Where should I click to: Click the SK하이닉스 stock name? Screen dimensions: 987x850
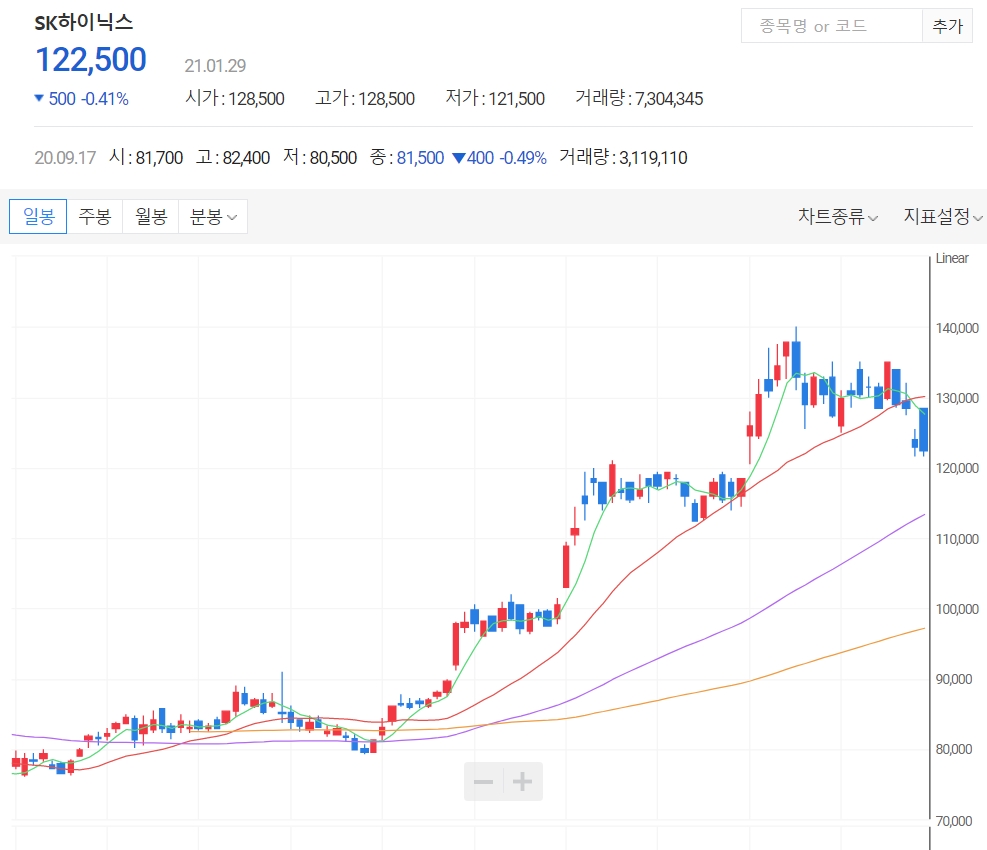[x=84, y=23]
